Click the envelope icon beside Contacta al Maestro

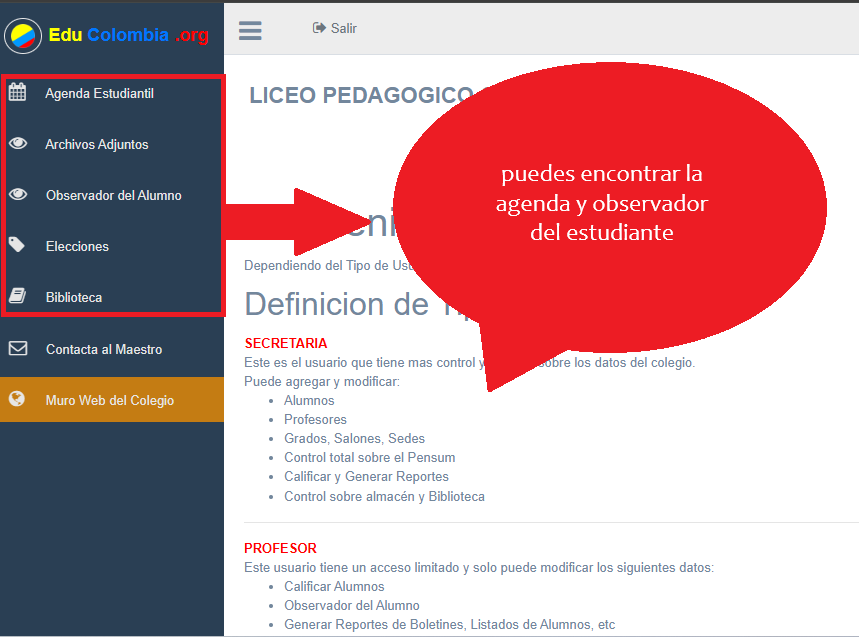click(x=17, y=349)
